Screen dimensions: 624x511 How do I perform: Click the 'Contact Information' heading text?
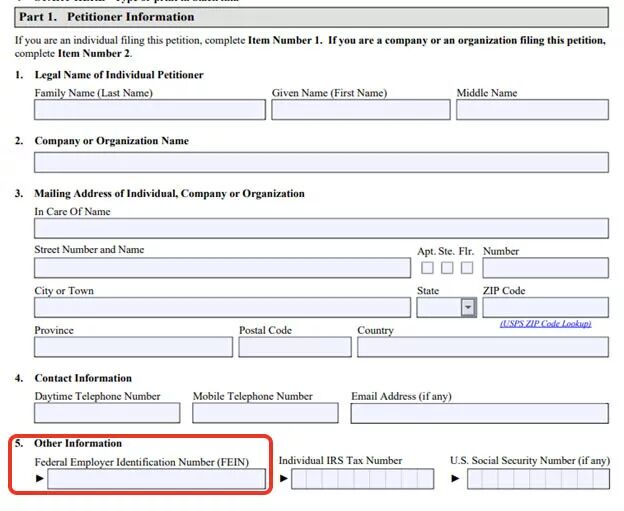[83, 378]
